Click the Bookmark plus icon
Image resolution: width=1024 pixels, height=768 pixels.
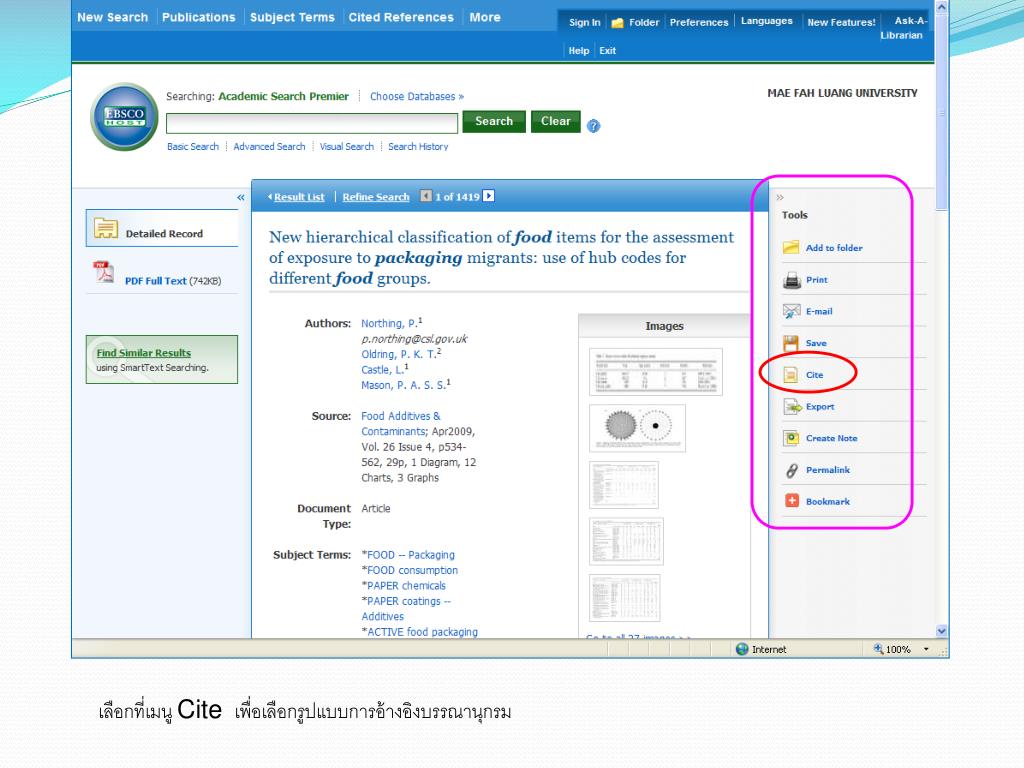pos(791,501)
